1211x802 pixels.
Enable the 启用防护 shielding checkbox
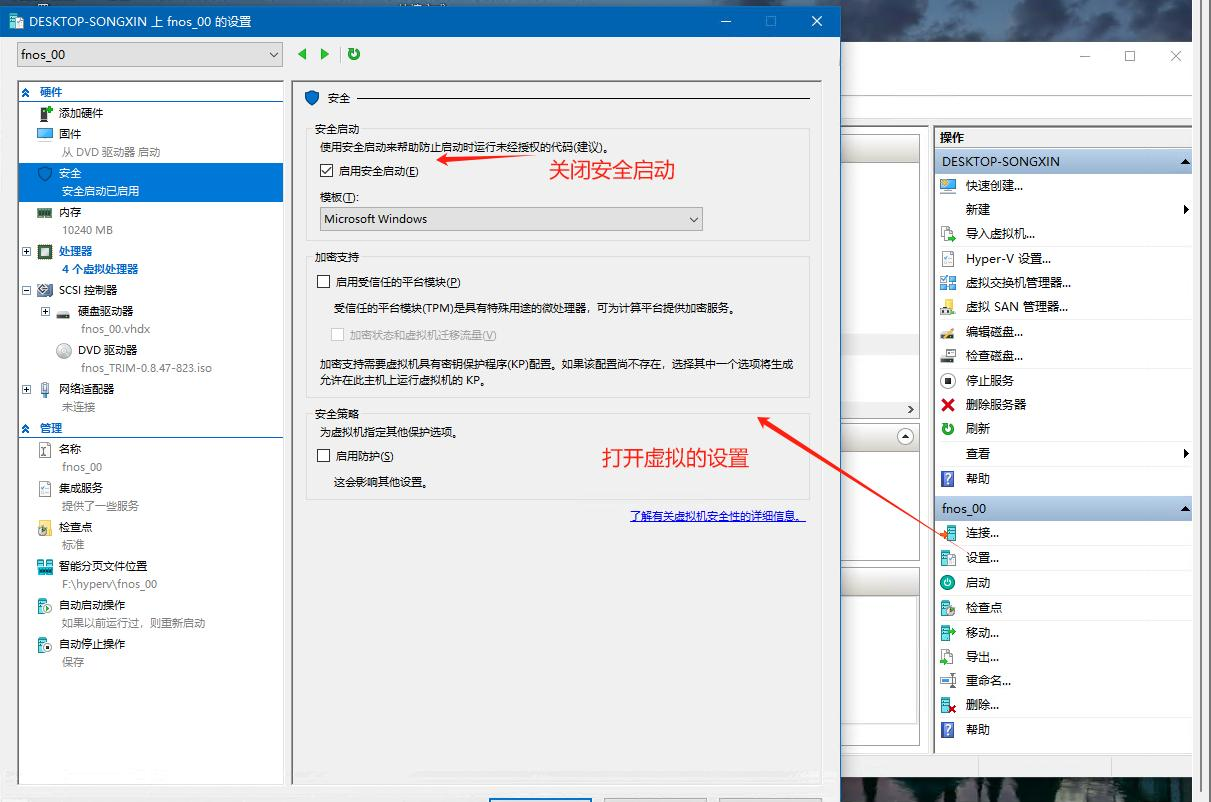point(323,456)
